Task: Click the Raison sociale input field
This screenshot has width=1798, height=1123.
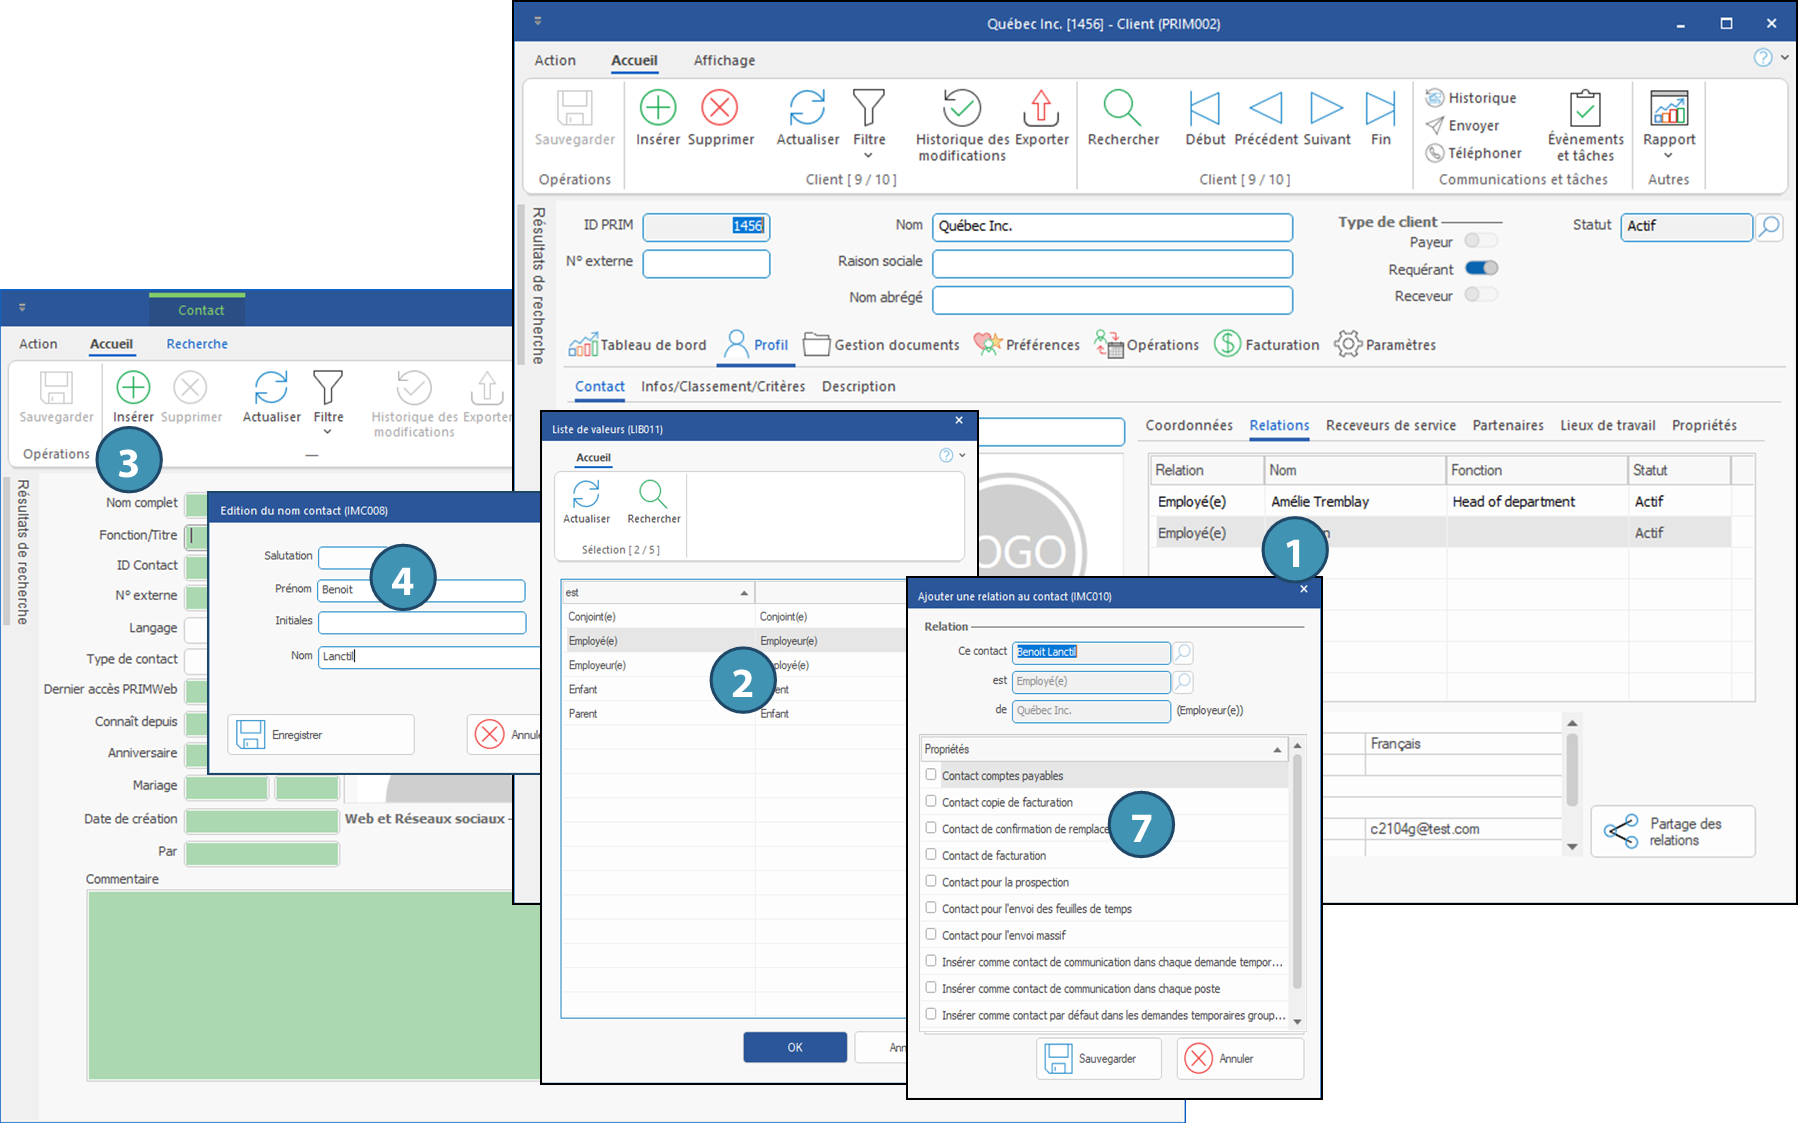Action: pyautogui.click(x=1112, y=263)
